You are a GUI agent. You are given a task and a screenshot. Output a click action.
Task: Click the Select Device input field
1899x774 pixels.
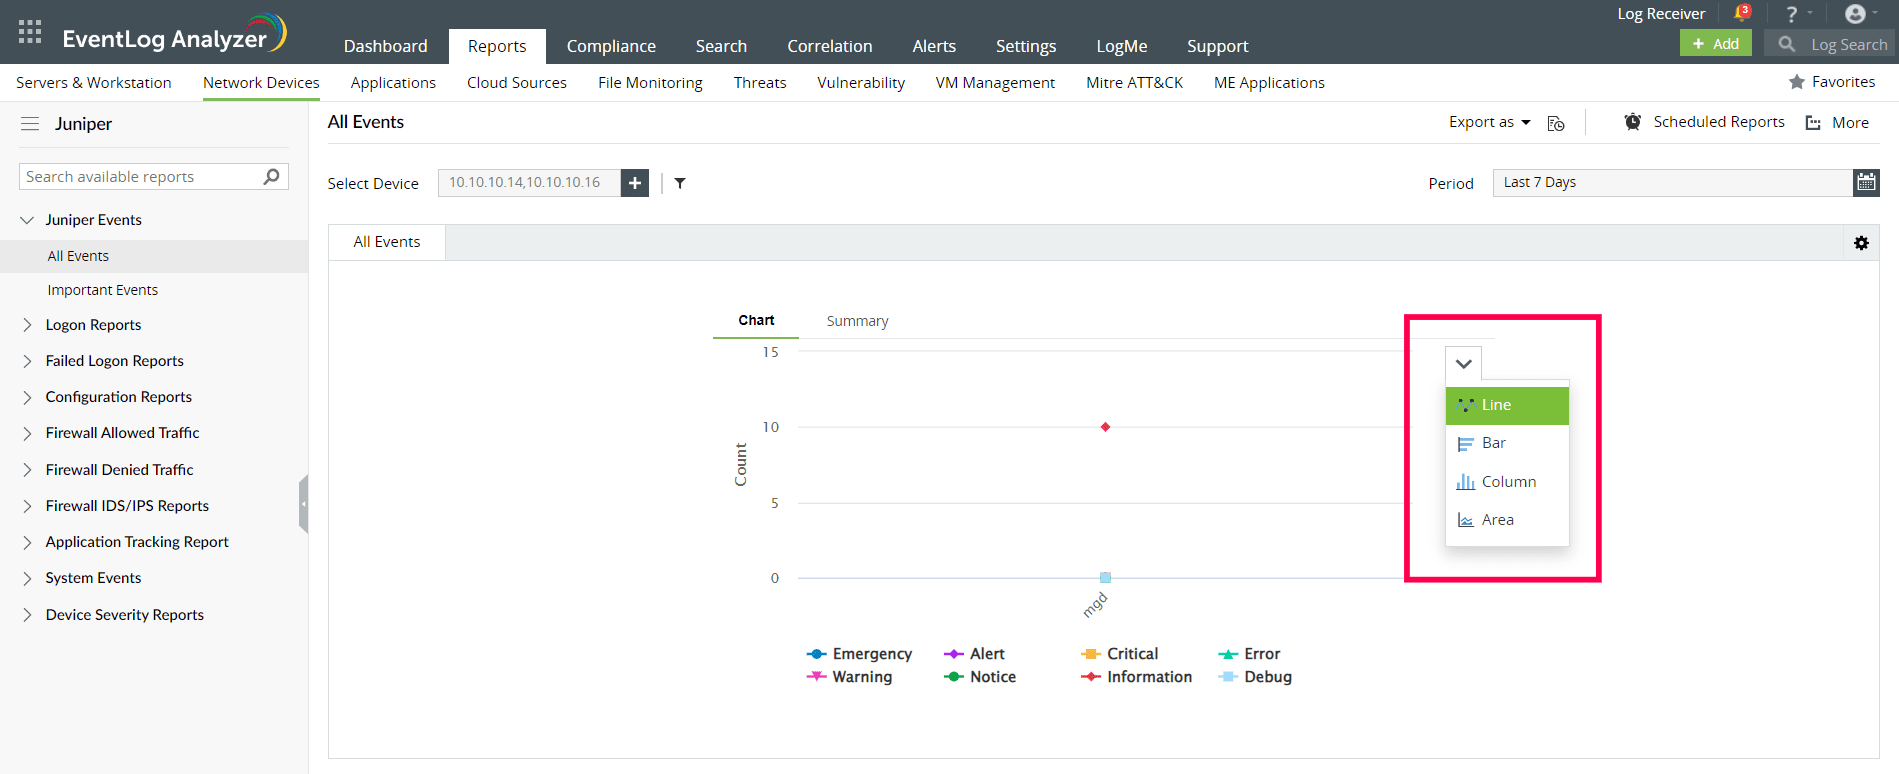click(529, 183)
